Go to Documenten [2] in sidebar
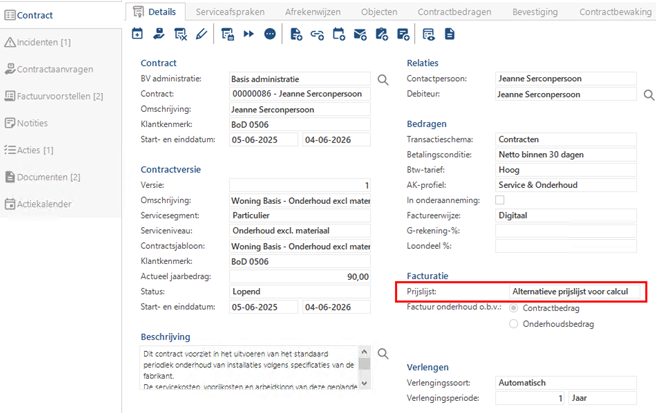The width and height of the screenshot is (661, 413). coord(43,177)
